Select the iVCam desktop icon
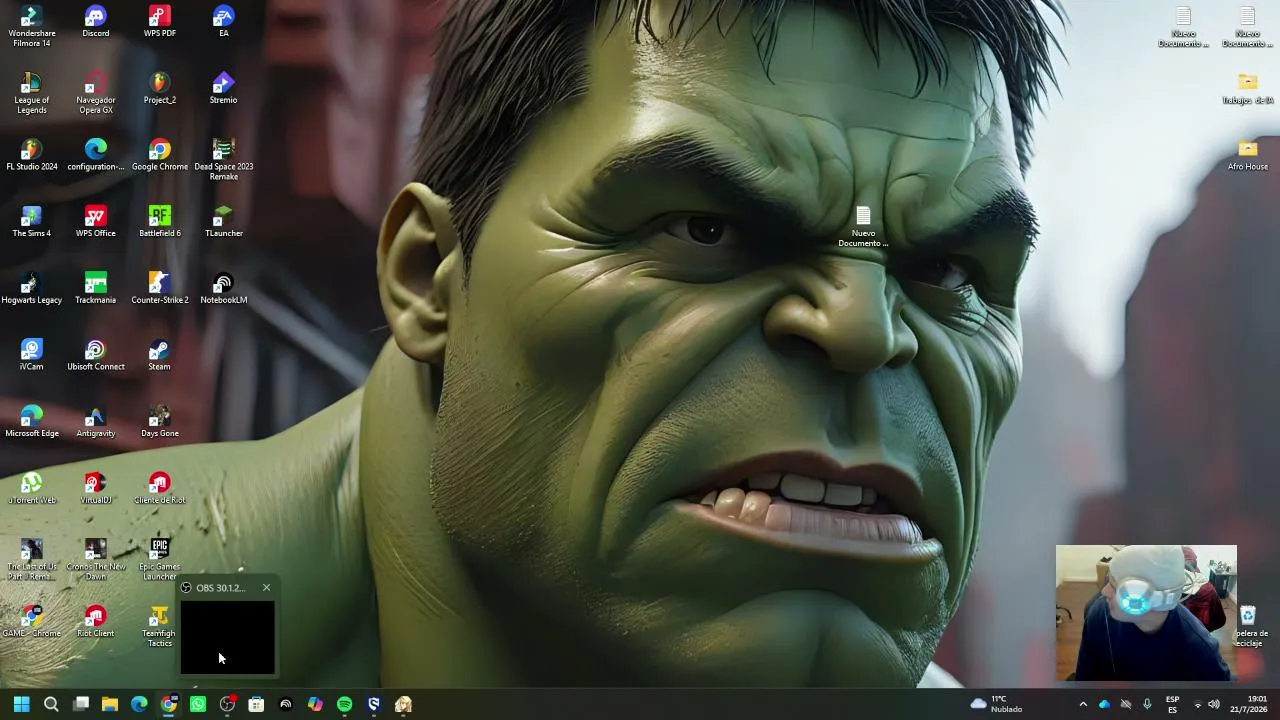This screenshot has width=1280, height=720. (x=31, y=355)
